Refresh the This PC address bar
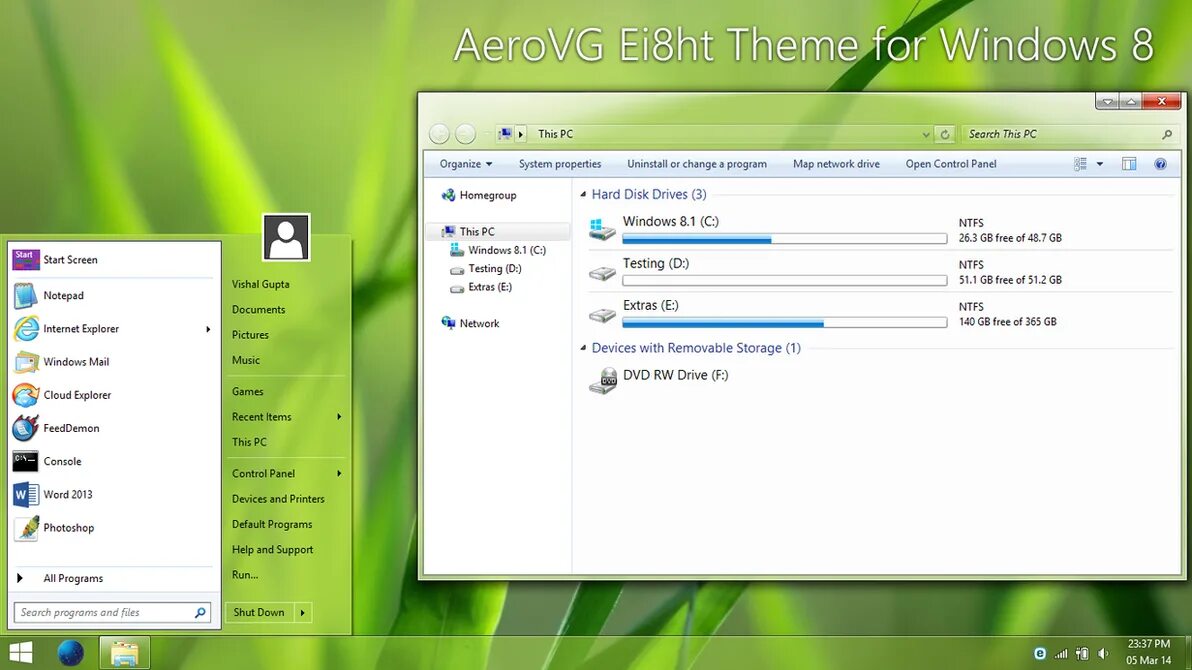The height and width of the screenshot is (670, 1192). pyautogui.click(x=944, y=134)
